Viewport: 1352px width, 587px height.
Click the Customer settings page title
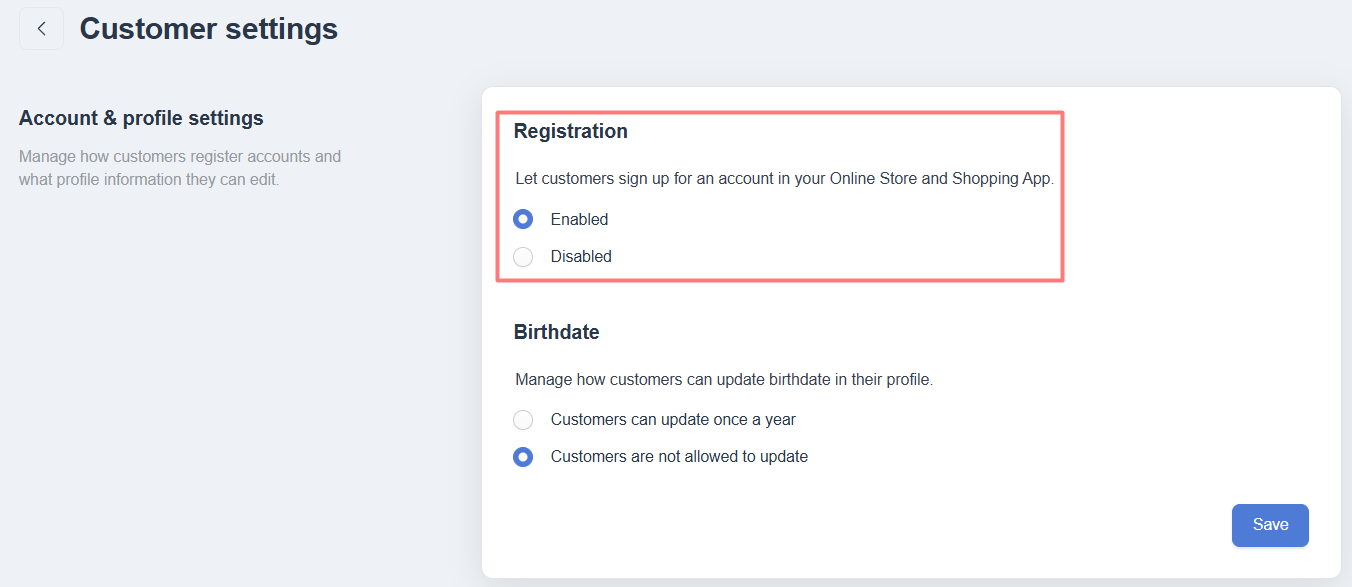coord(208,29)
